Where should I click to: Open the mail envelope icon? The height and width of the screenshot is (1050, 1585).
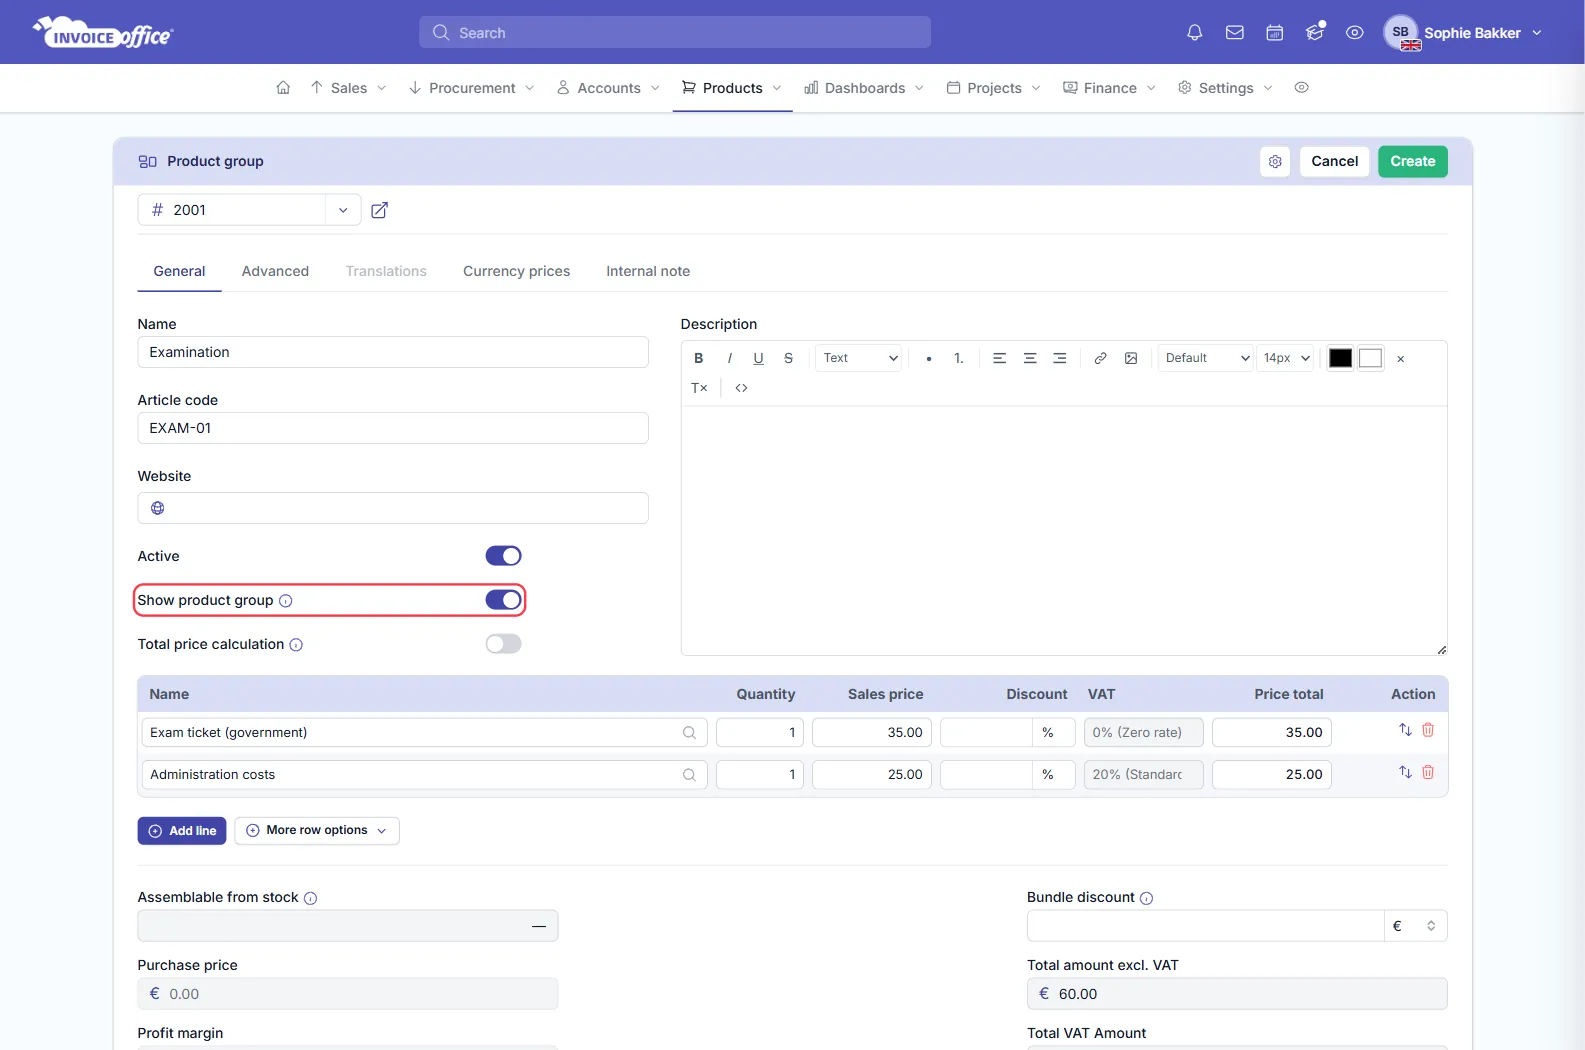click(1235, 33)
